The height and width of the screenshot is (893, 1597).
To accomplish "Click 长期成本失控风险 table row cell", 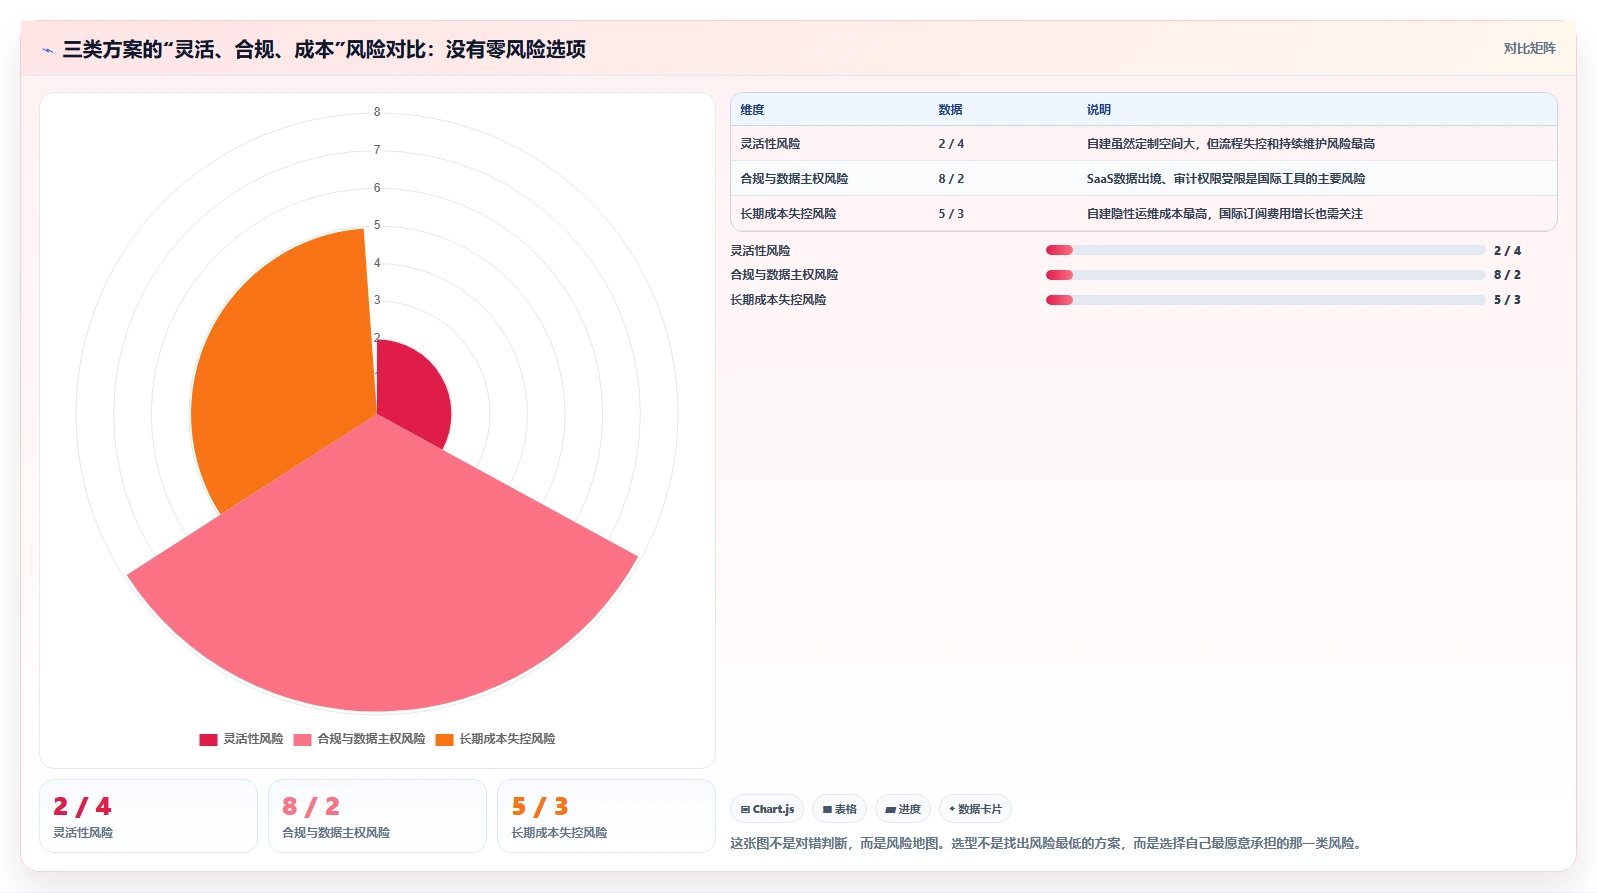I will pos(788,214).
